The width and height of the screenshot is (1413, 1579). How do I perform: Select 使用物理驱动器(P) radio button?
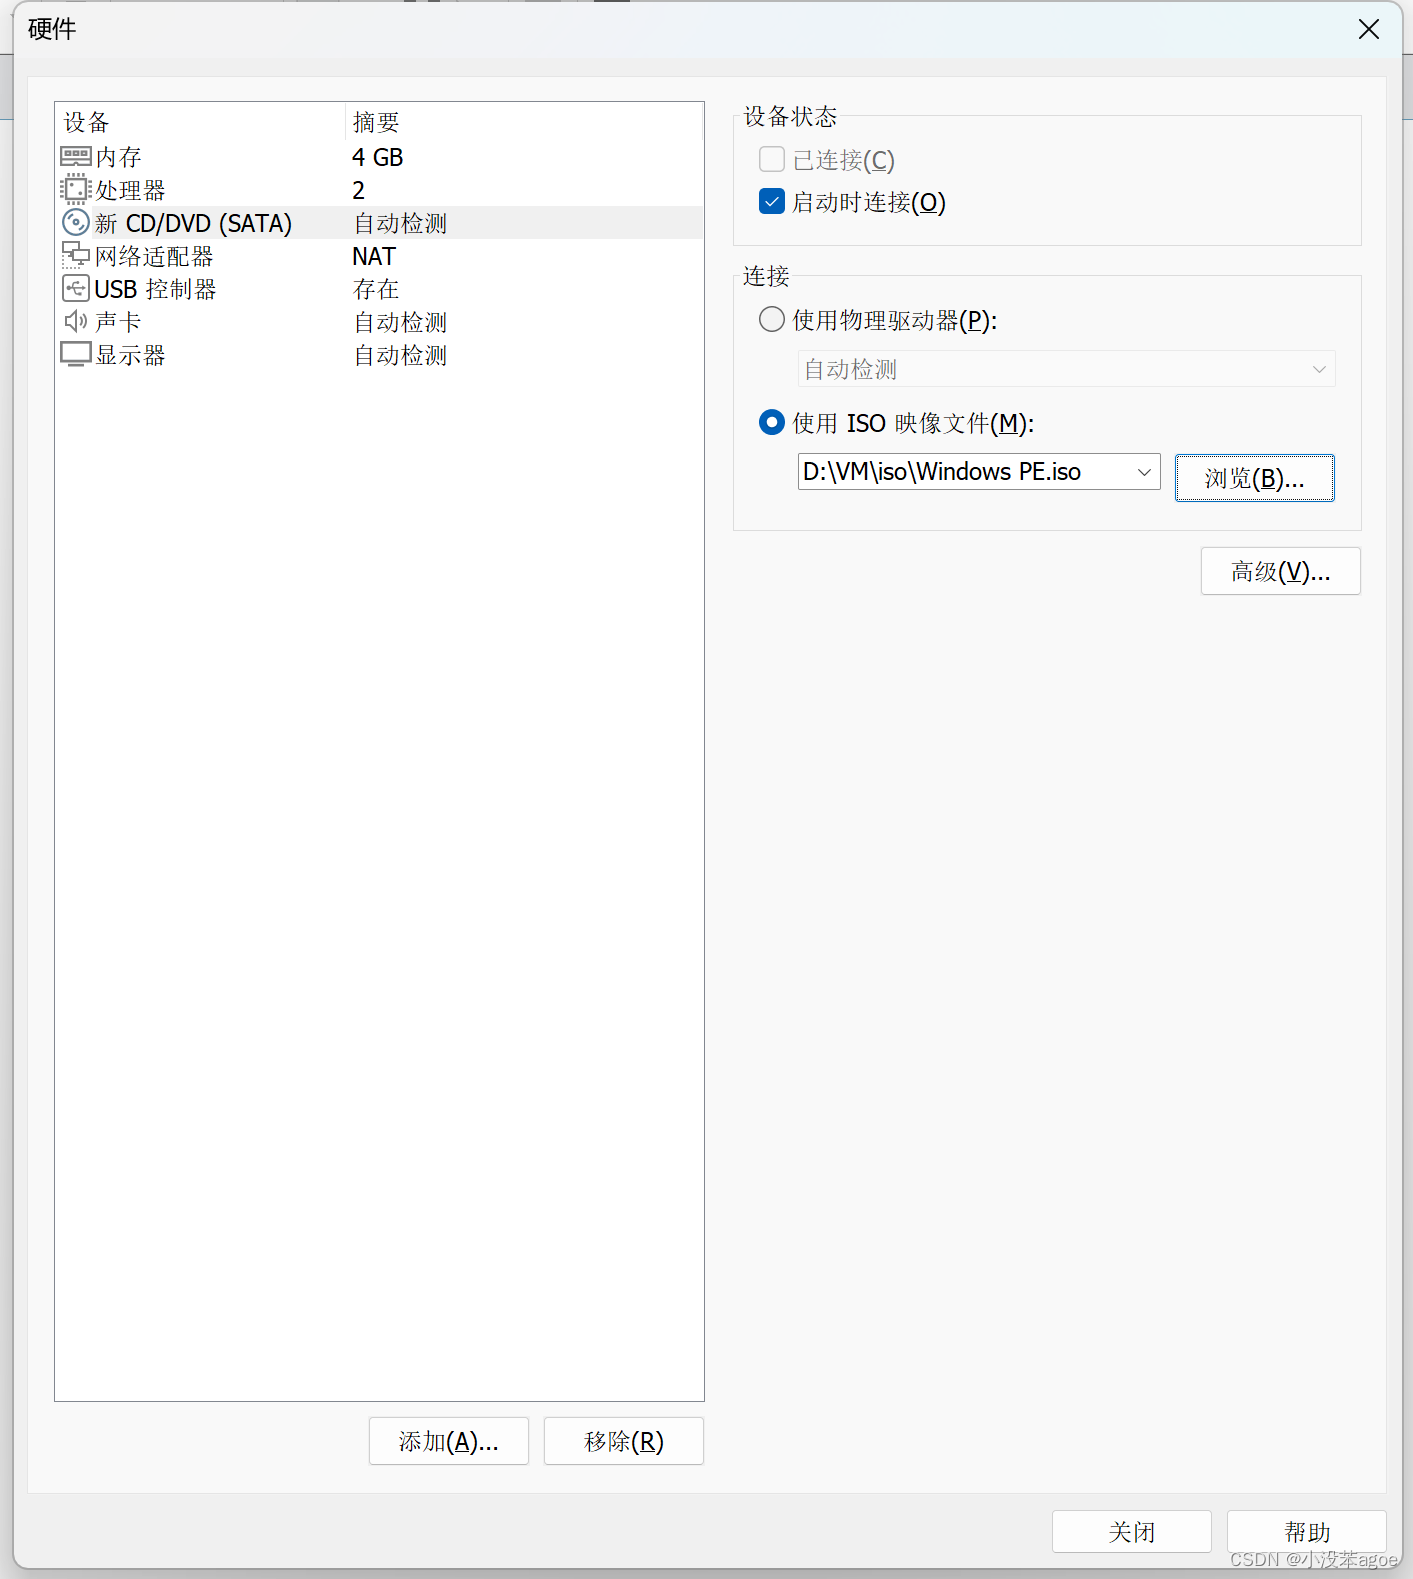[x=772, y=320]
